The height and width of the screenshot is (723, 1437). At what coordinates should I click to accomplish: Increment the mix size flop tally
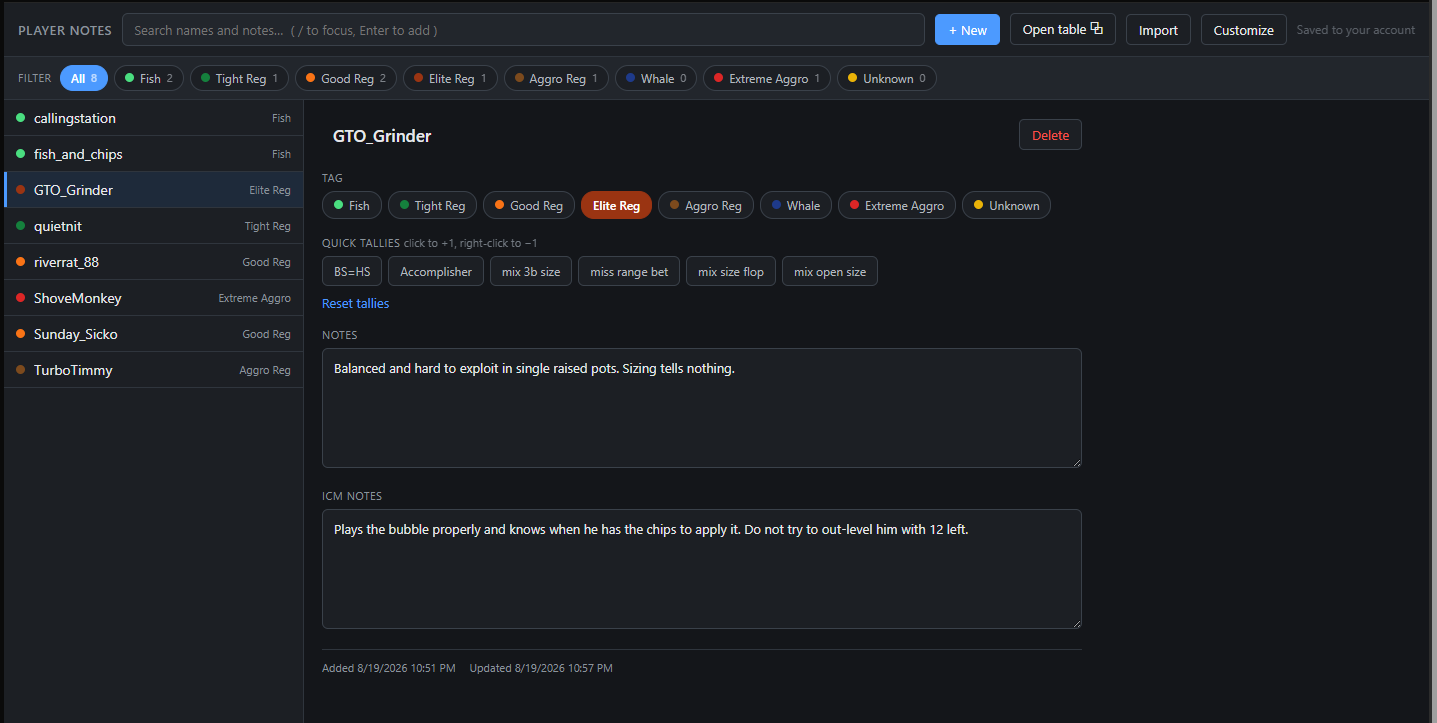coord(731,271)
